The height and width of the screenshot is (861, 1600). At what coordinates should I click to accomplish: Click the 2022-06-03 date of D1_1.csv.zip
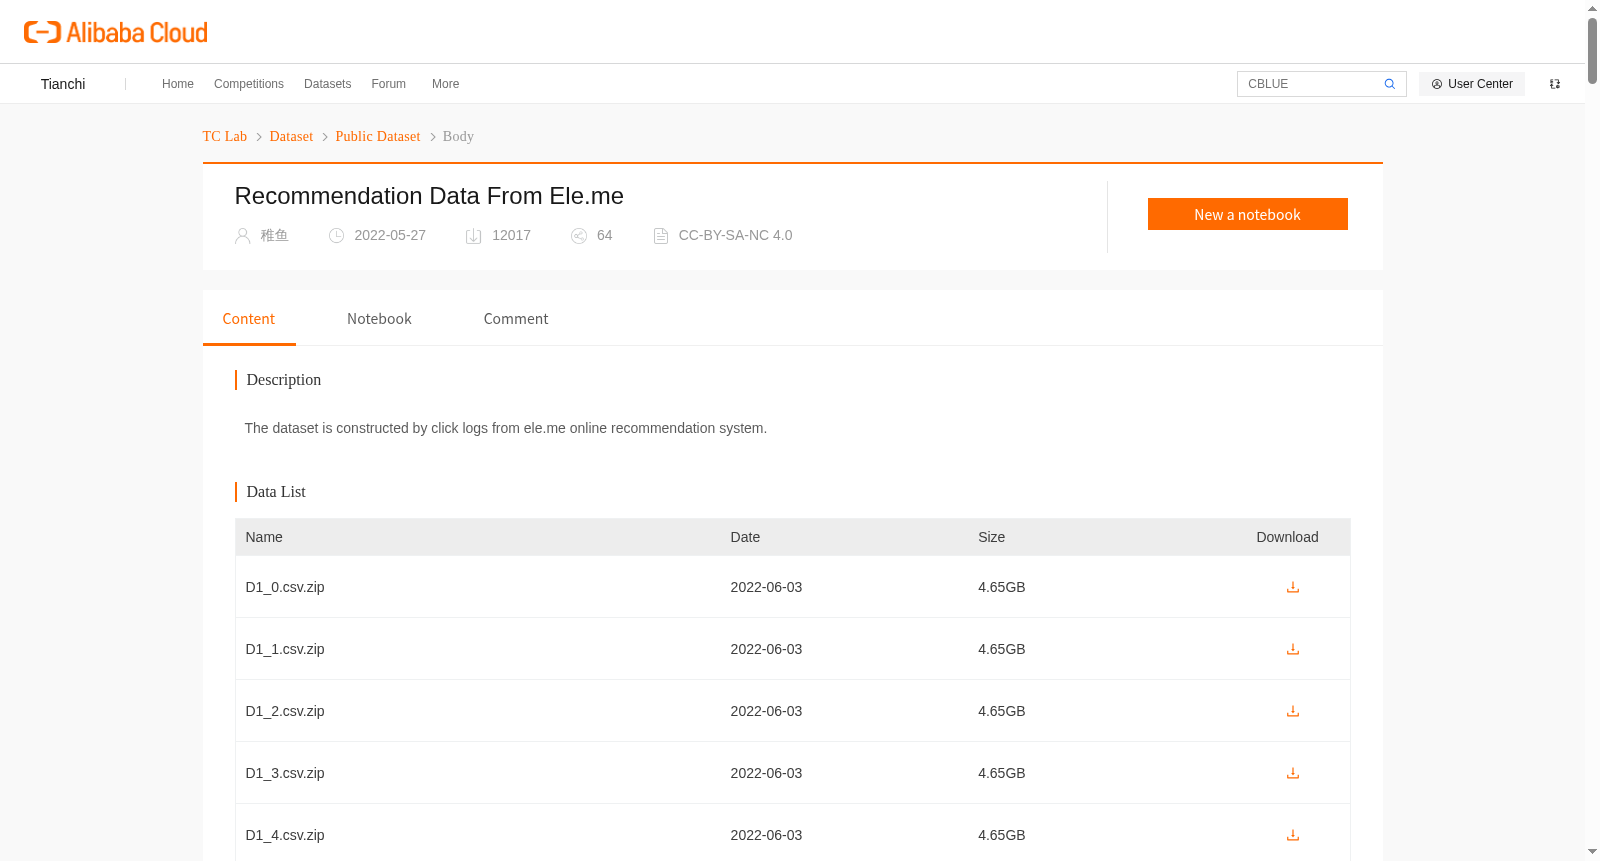766,649
